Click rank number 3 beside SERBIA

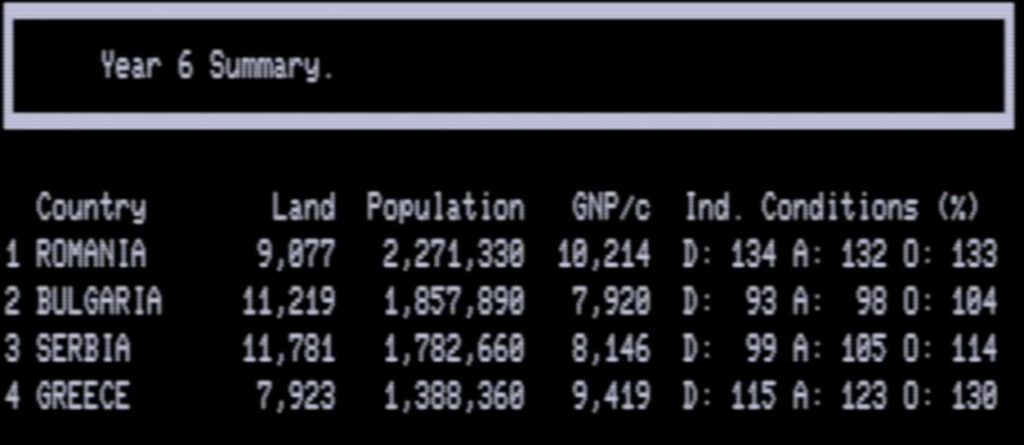(12, 348)
